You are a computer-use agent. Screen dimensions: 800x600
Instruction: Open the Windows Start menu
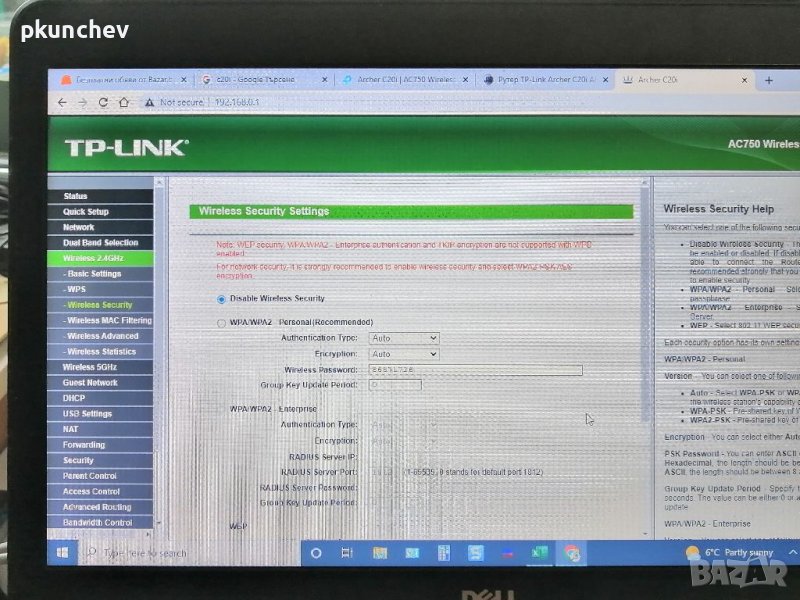coord(61,552)
